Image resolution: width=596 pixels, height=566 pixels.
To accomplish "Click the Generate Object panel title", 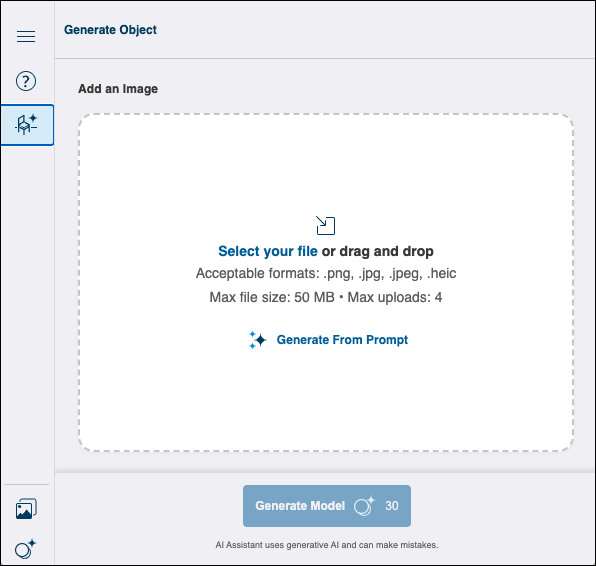I will [x=110, y=30].
